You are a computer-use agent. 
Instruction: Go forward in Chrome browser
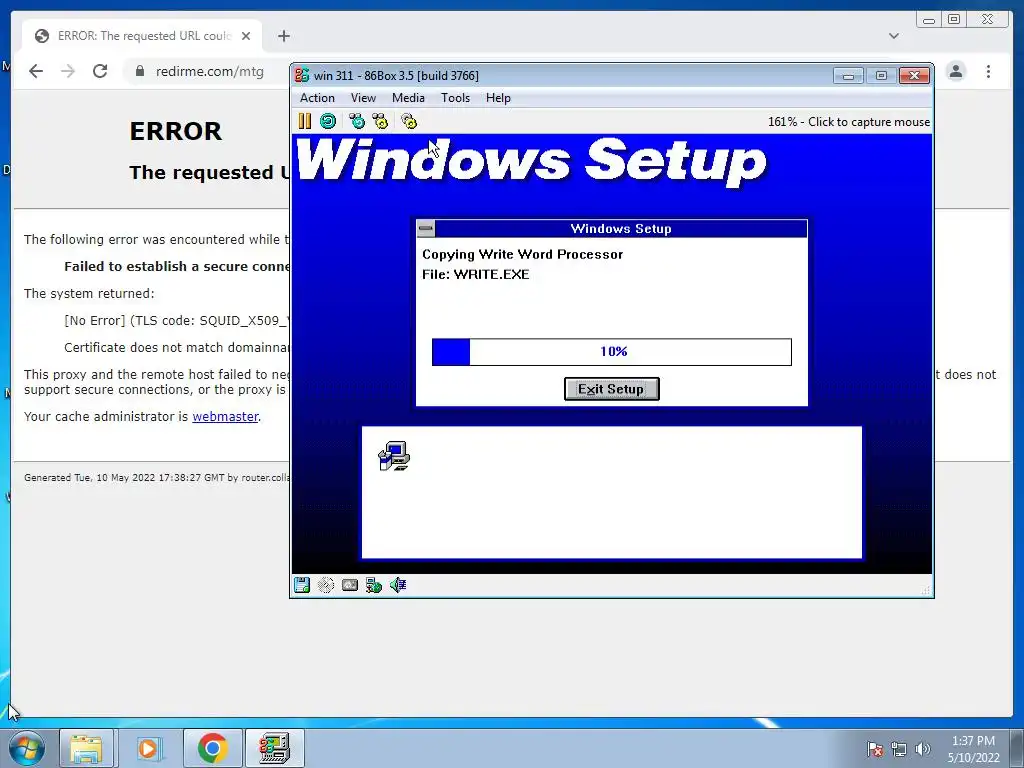tap(68, 71)
